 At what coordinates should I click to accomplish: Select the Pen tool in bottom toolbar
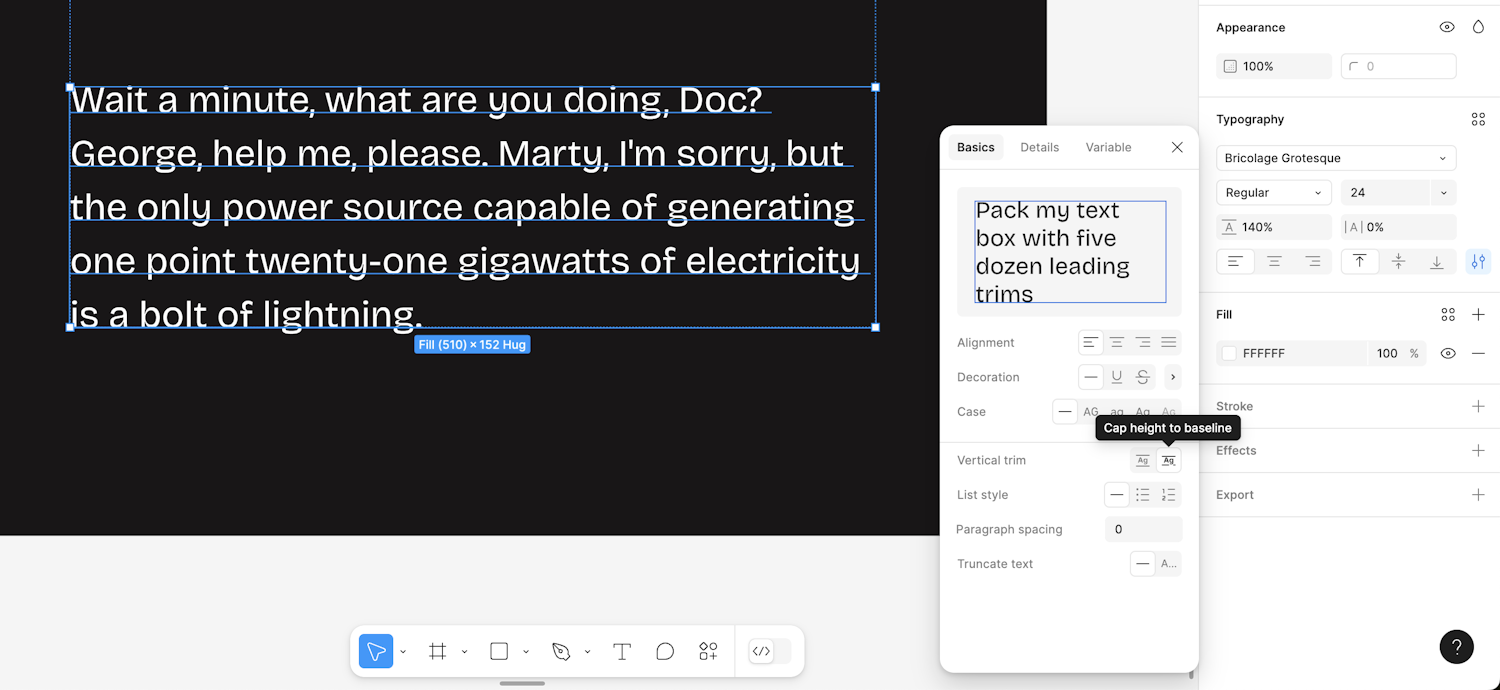pyautogui.click(x=561, y=652)
